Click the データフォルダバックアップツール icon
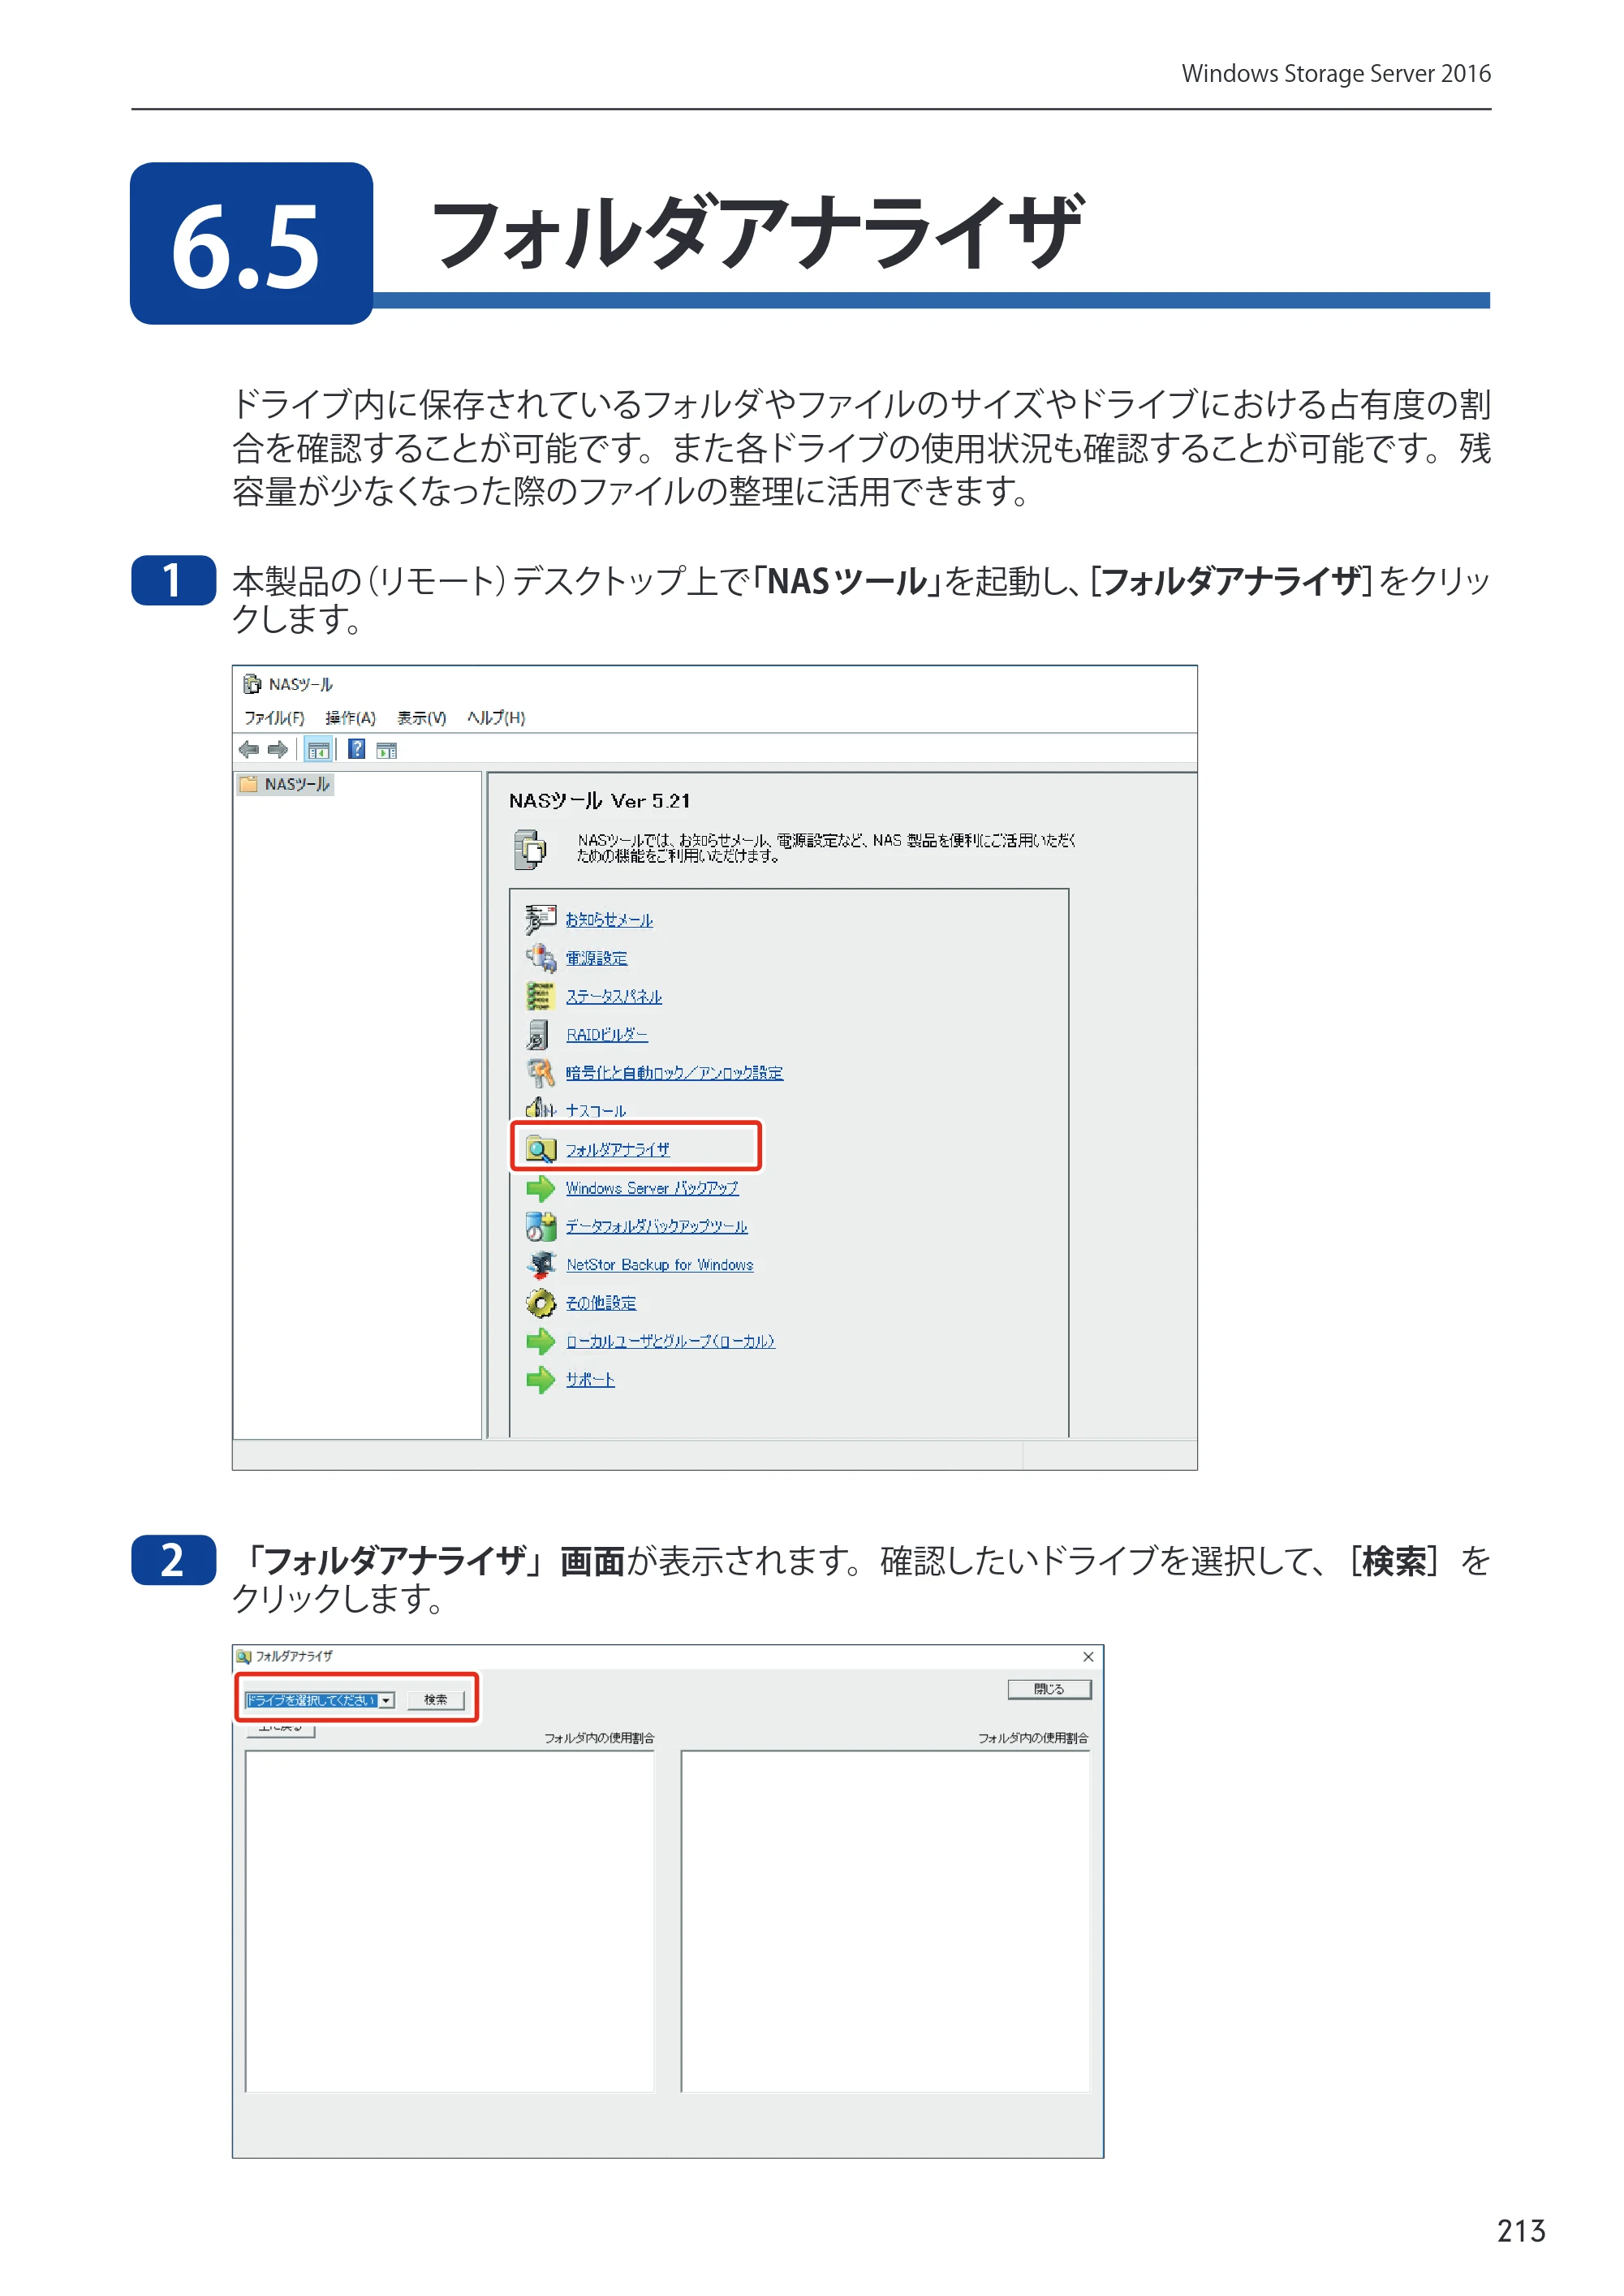 (540, 1226)
